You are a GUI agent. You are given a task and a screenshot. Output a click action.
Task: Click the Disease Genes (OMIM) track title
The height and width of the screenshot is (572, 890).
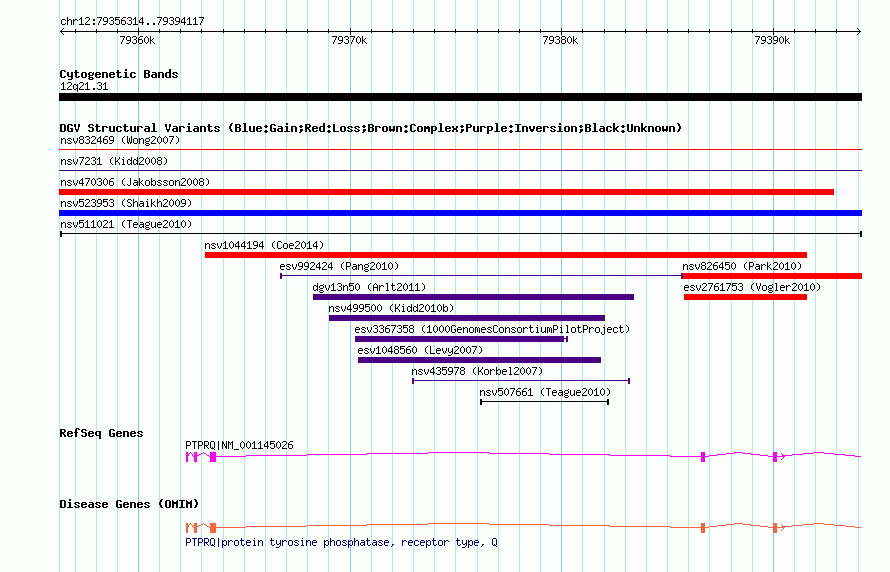click(x=129, y=504)
